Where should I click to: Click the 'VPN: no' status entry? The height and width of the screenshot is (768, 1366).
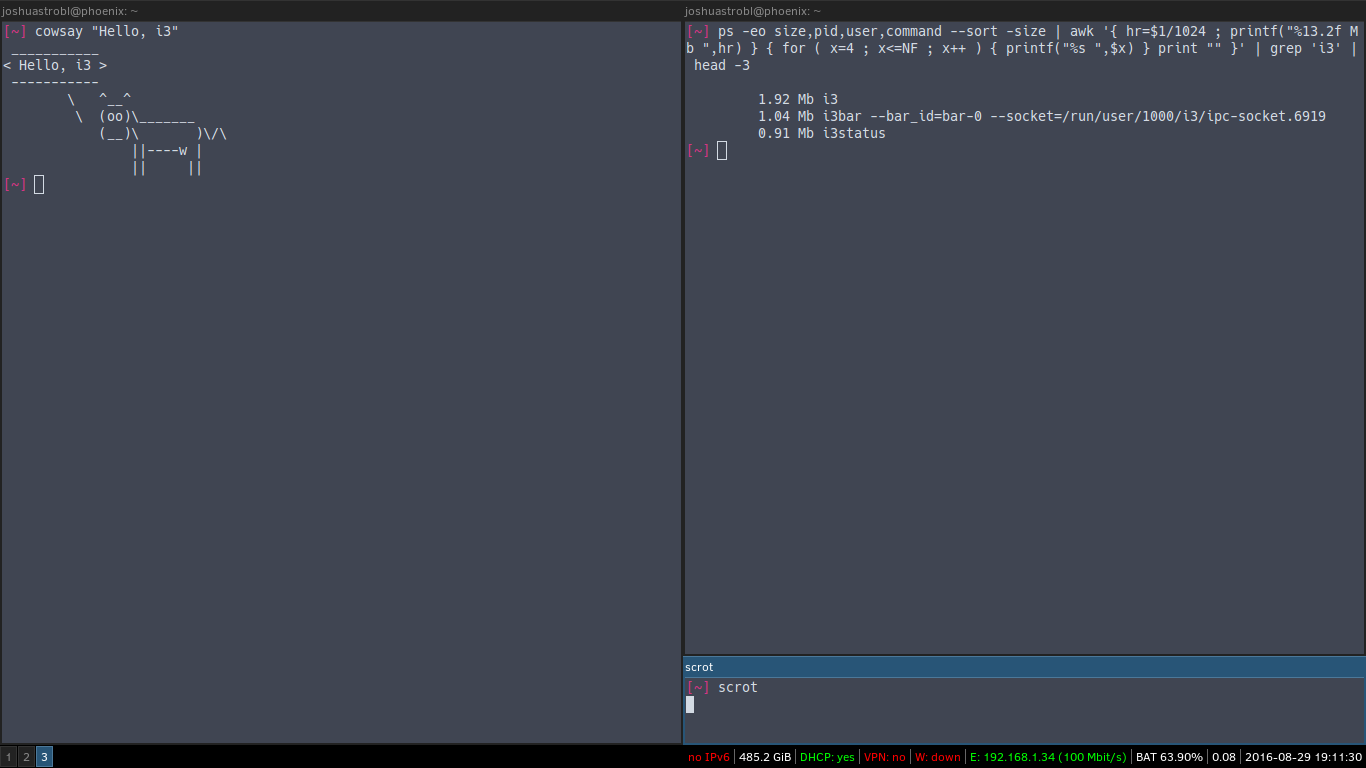(x=885, y=757)
